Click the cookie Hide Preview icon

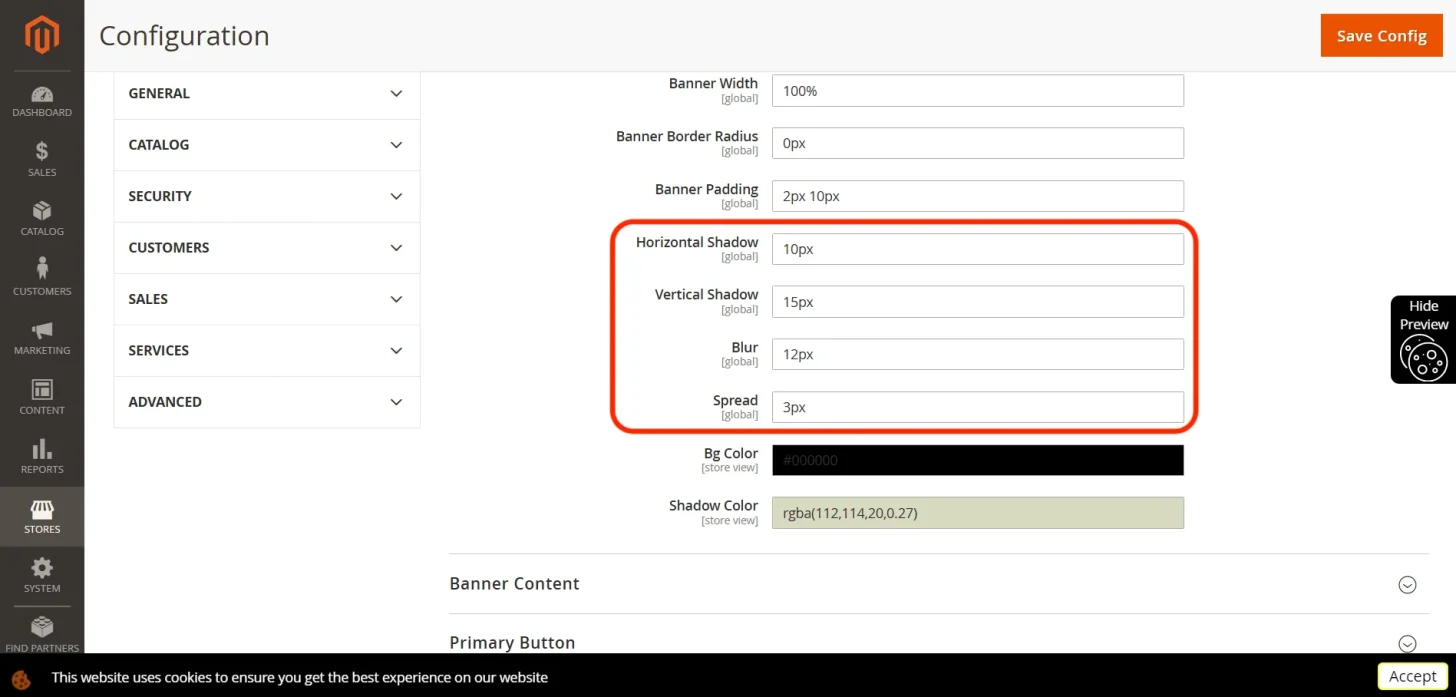click(x=1424, y=358)
